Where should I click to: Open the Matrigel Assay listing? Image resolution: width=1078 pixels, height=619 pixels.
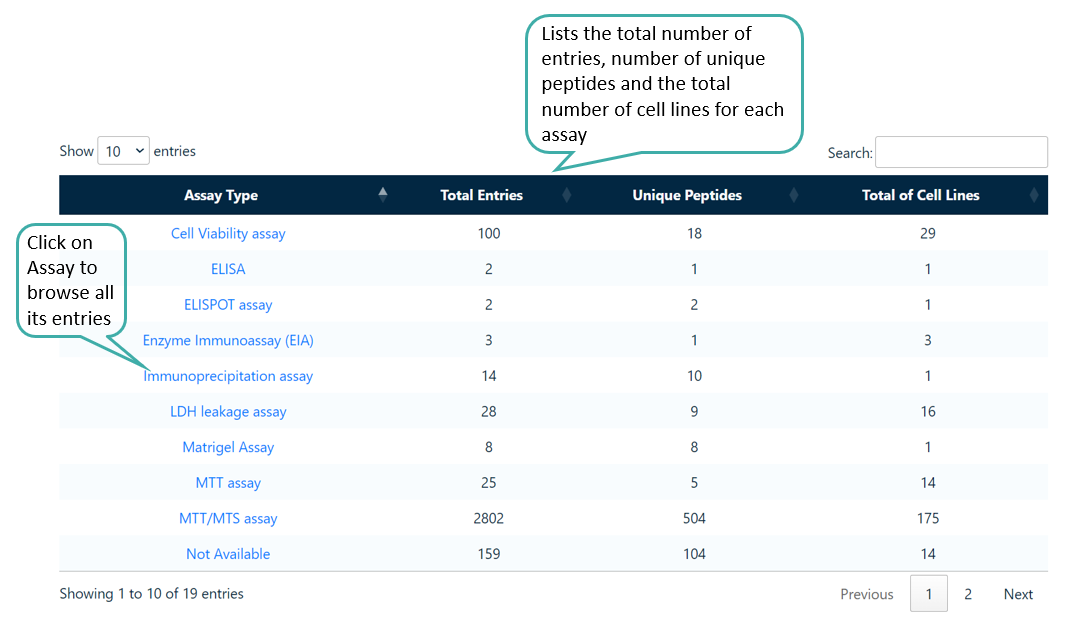click(x=228, y=447)
